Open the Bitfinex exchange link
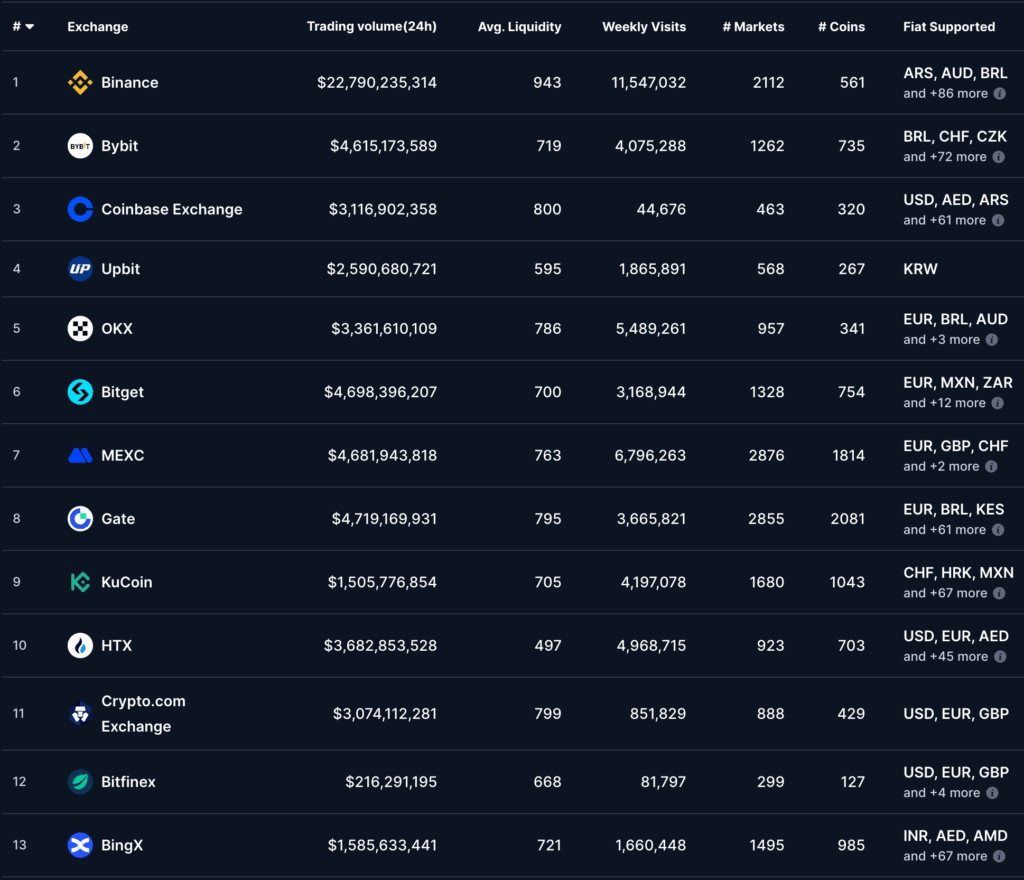Image resolution: width=1024 pixels, height=880 pixels. pos(128,781)
